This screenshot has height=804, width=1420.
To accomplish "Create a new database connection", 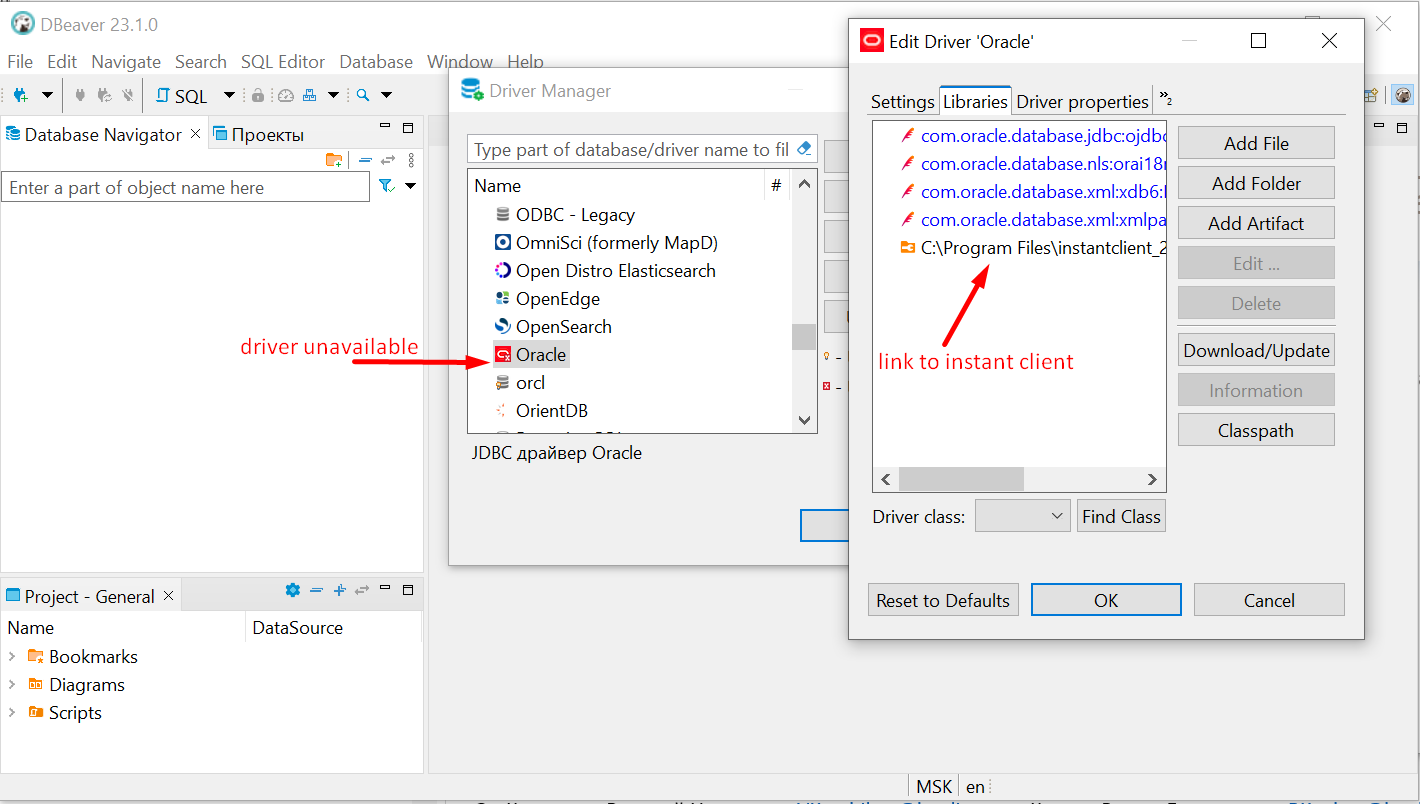I will tap(20, 95).
